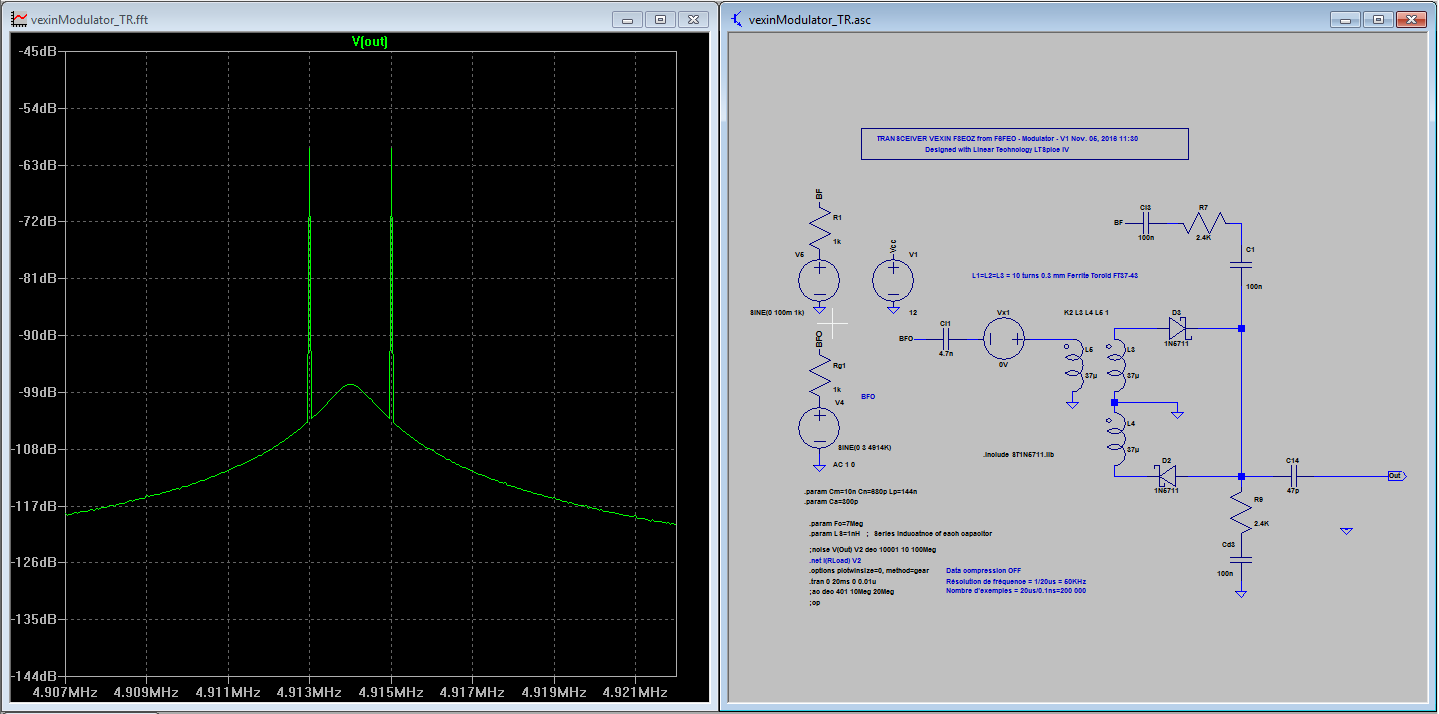Select the BFO sine source V4 symbol

pos(818,428)
